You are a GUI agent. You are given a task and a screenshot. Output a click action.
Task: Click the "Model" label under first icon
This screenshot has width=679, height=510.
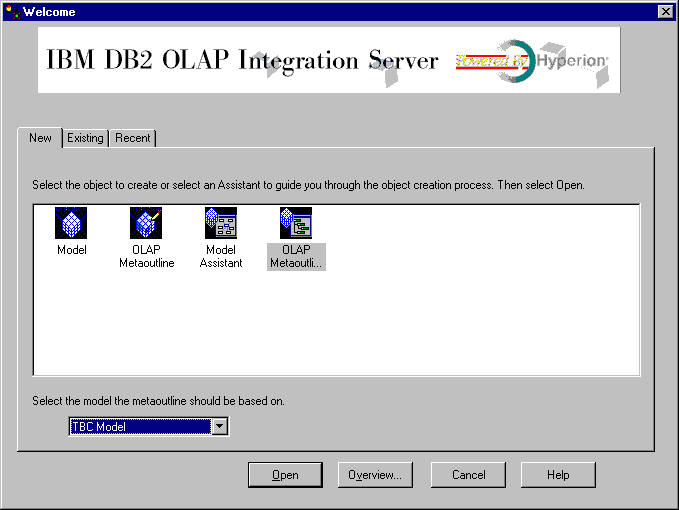[72, 250]
